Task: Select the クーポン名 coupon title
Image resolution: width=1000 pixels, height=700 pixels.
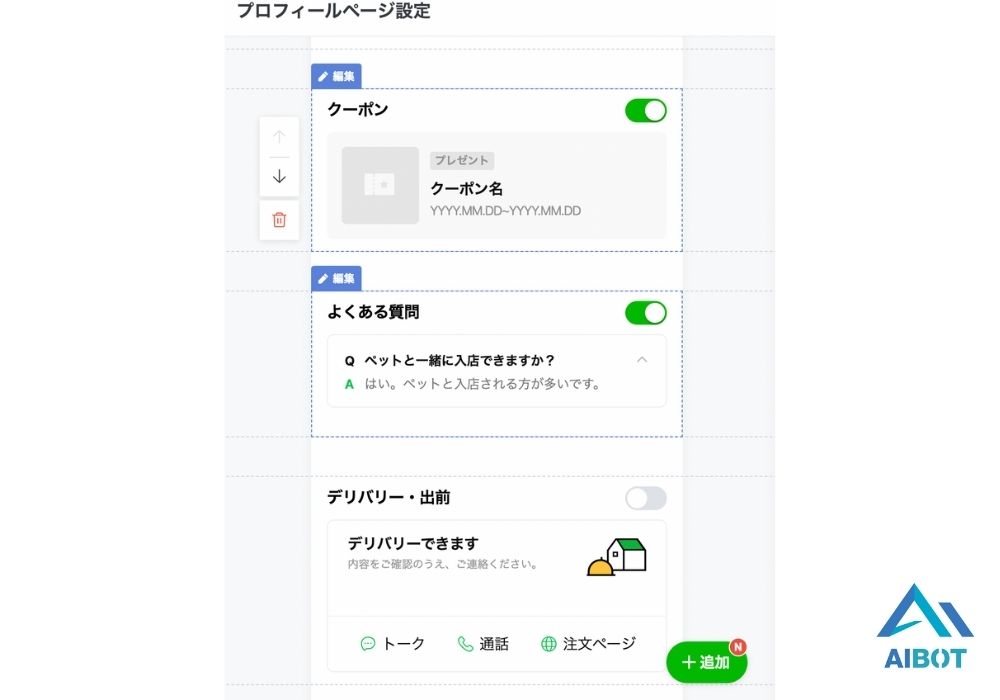Action: coord(466,188)
